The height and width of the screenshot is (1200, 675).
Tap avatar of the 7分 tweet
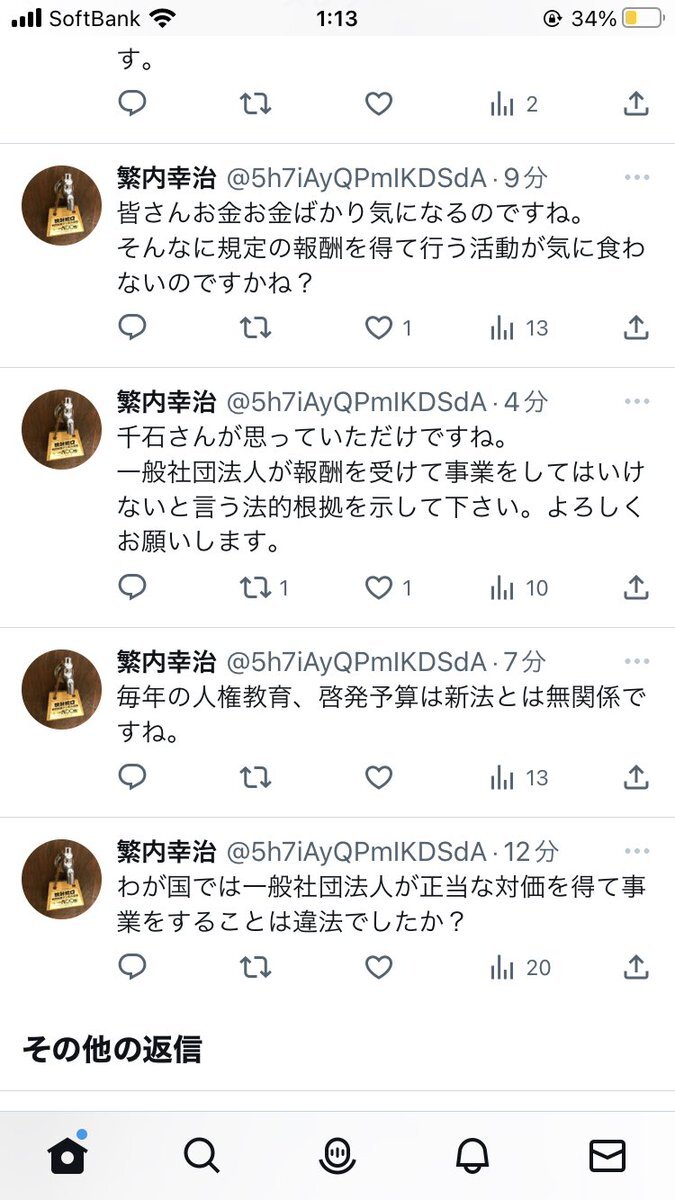tap(62, 689)
